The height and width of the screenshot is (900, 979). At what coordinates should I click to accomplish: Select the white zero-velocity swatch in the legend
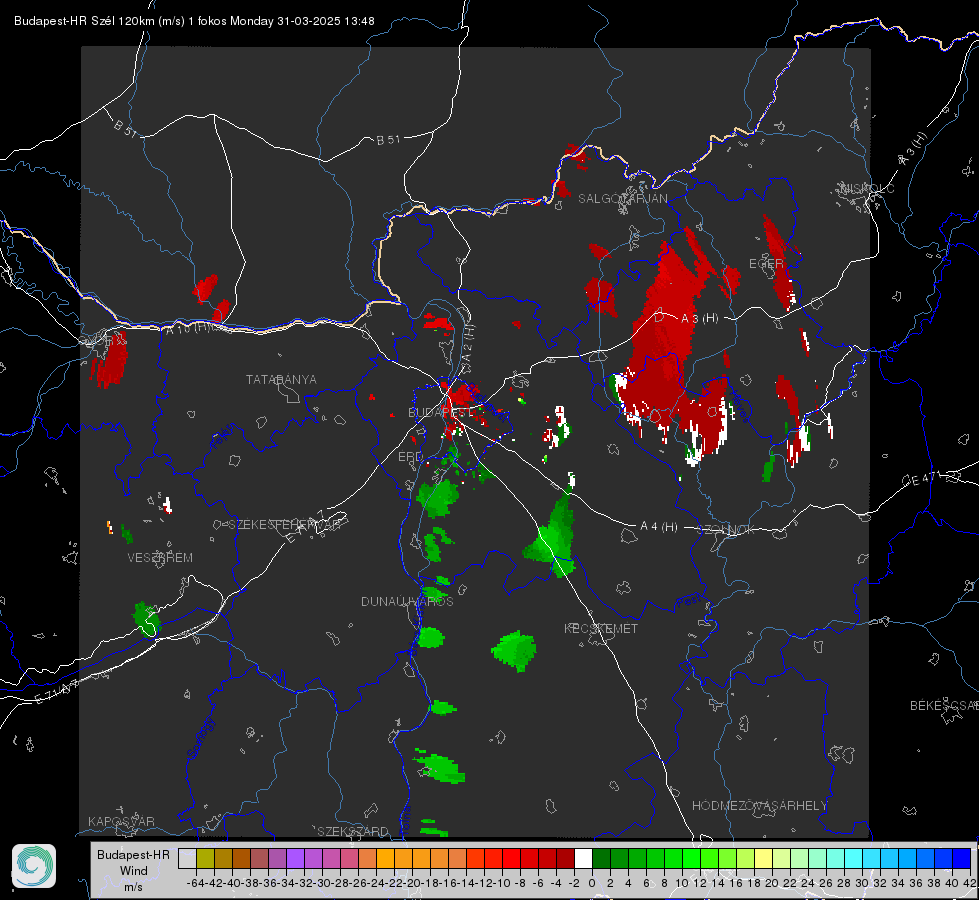(583, 858)
